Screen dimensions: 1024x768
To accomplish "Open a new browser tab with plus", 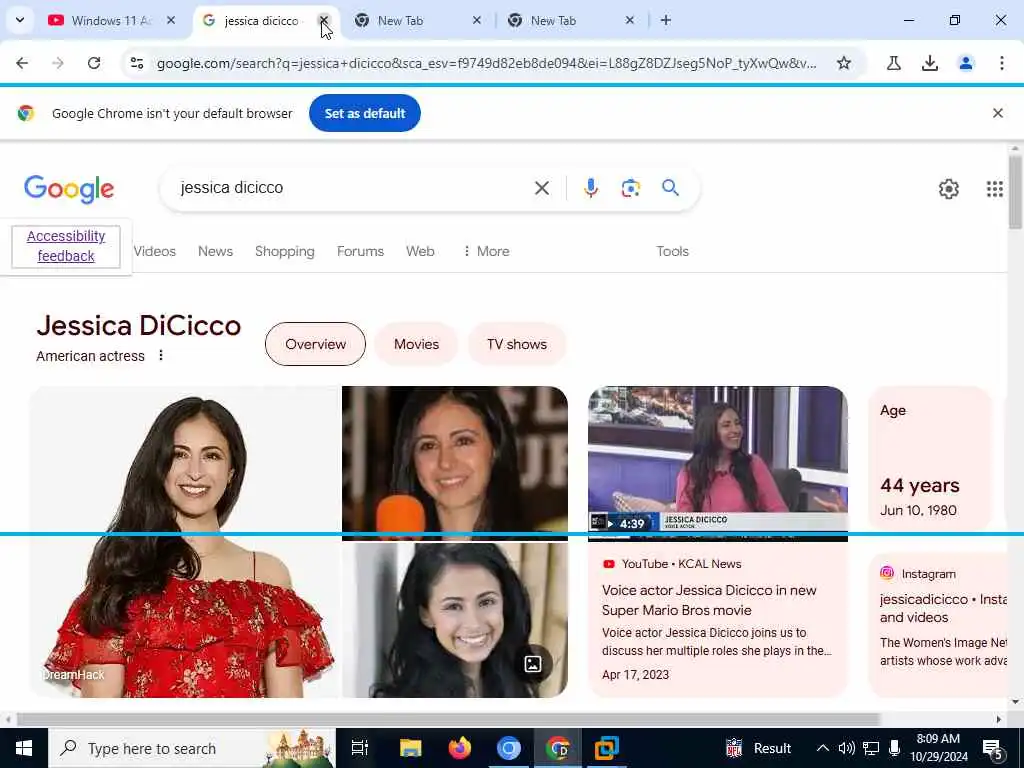I will coord(665,20).
